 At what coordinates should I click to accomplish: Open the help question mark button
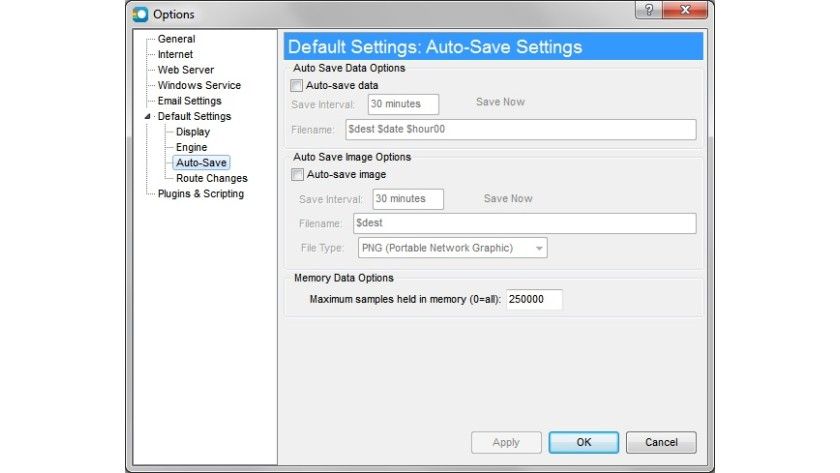coord(649,10)
